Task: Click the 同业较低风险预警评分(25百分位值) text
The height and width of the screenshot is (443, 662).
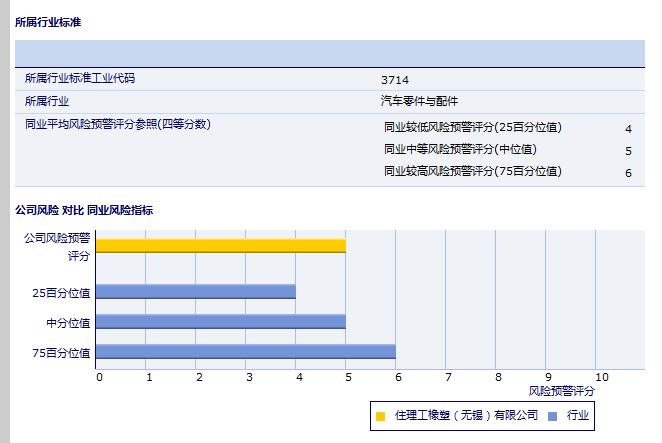Action: 472,128
